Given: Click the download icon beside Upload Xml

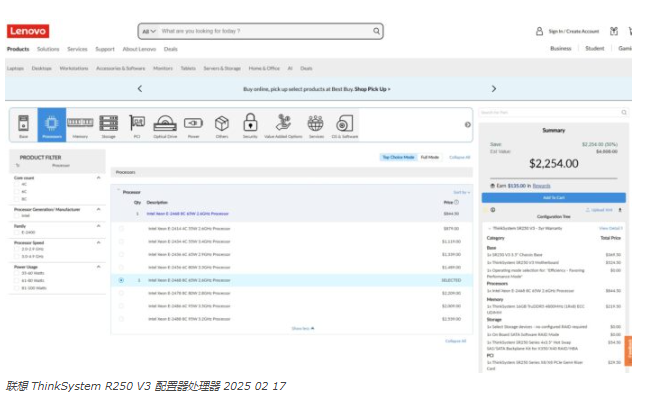Looking at the screenshot, I should (620, 210).
